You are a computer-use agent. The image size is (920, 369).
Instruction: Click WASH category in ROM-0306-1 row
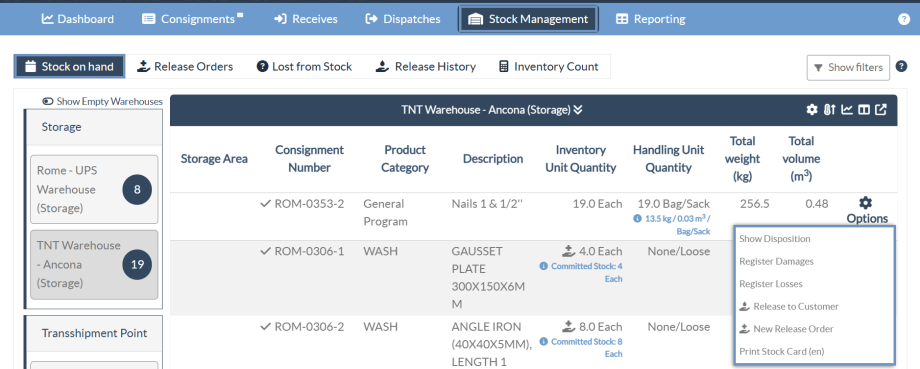[x=380, y=252]
